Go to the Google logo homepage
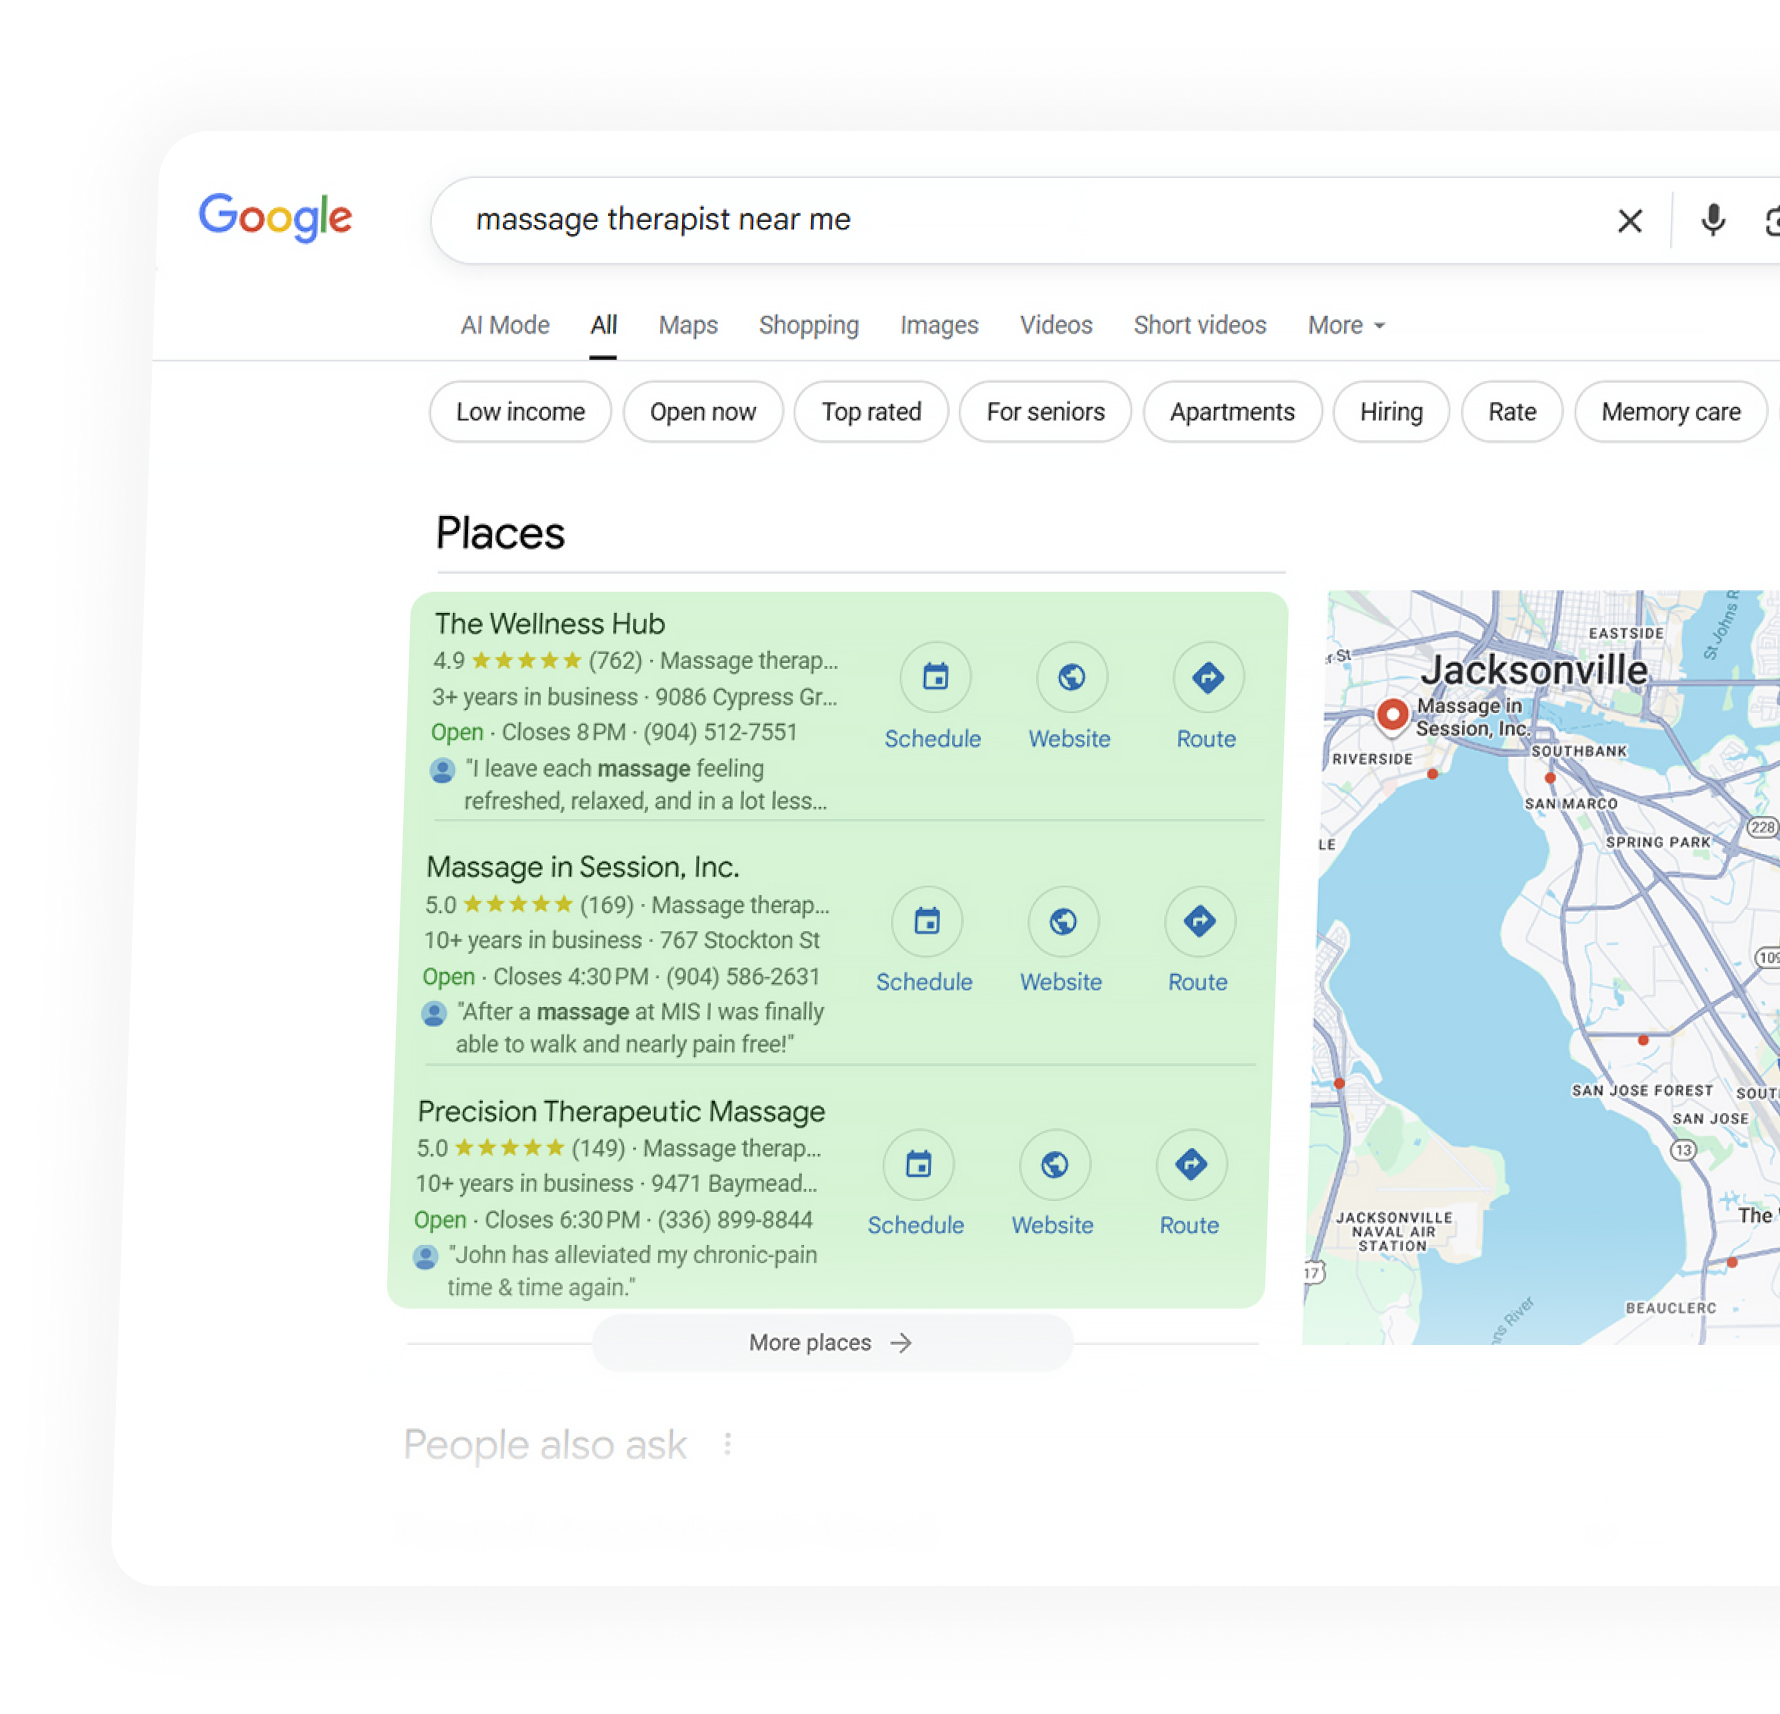Viewport: 1780px width, 1714px height. click(x=275, y=217)
